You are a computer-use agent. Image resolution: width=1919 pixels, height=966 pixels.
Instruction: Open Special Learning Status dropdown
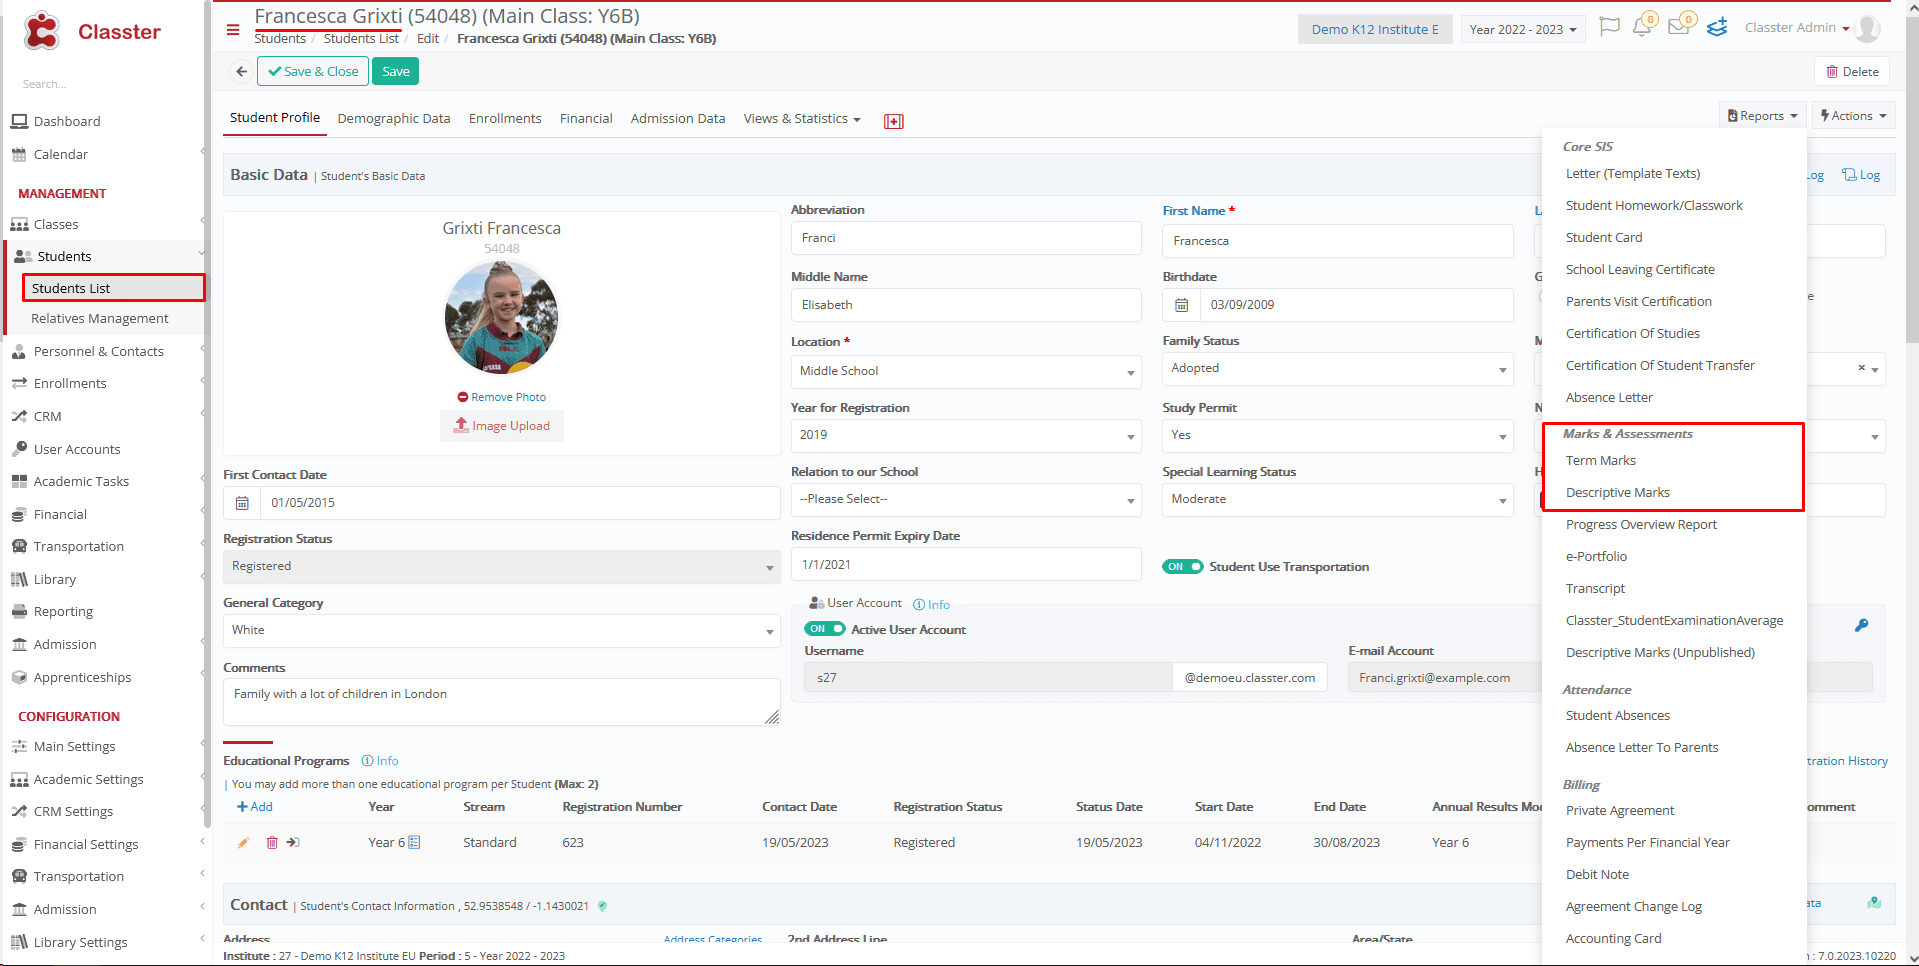click(1338, 499)
